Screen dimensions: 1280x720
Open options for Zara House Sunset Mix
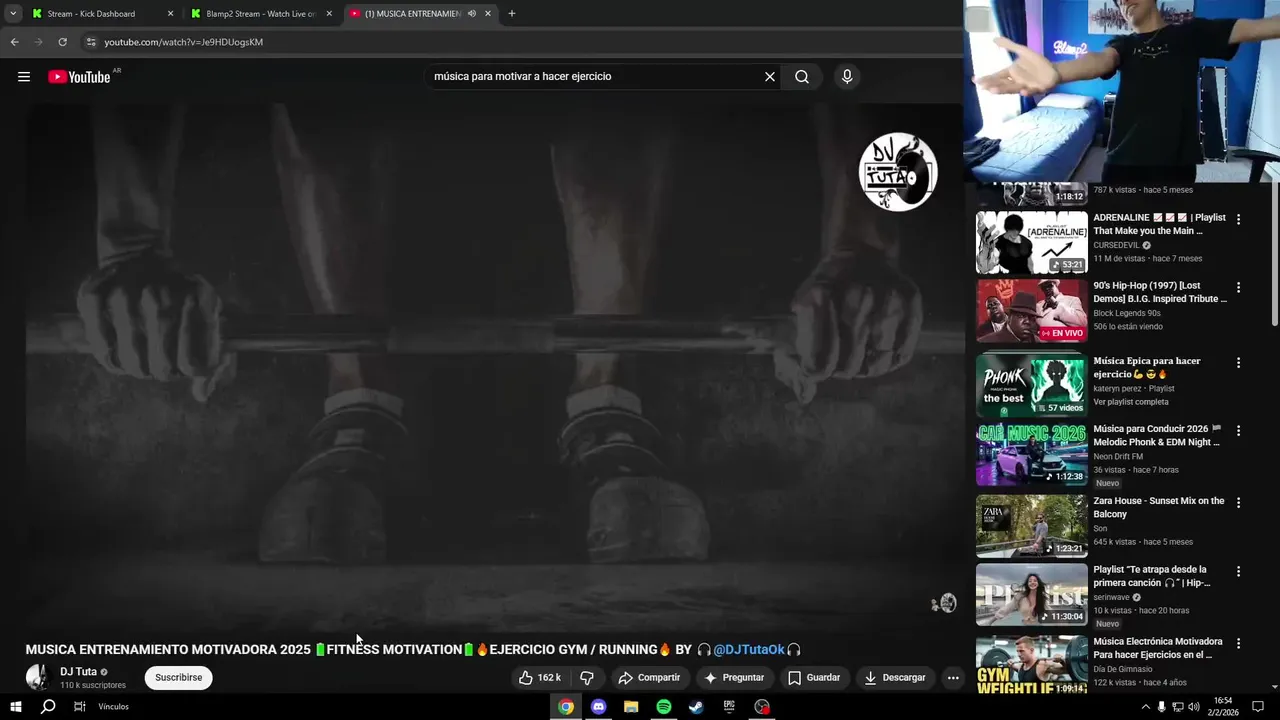[1238, 503]
